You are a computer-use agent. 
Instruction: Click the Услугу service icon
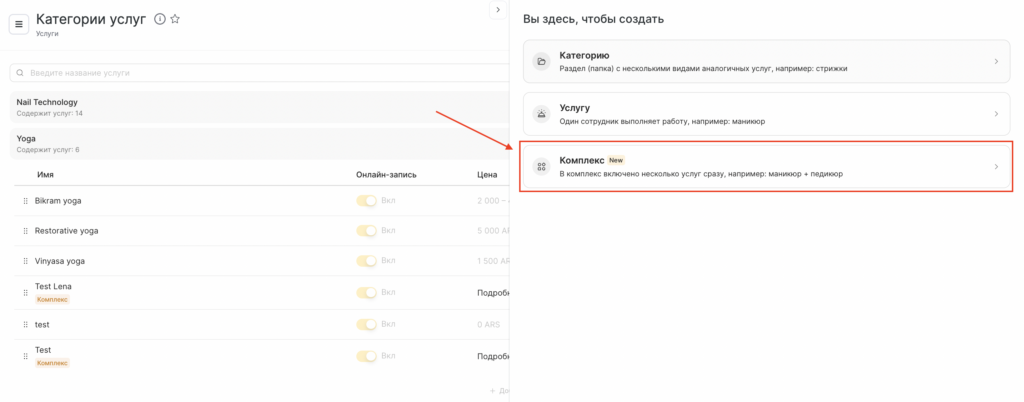point(541,114)
